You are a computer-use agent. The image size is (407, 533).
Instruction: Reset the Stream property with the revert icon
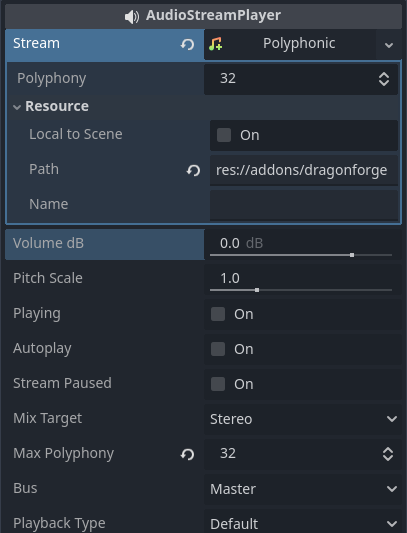tap(187, 44)
